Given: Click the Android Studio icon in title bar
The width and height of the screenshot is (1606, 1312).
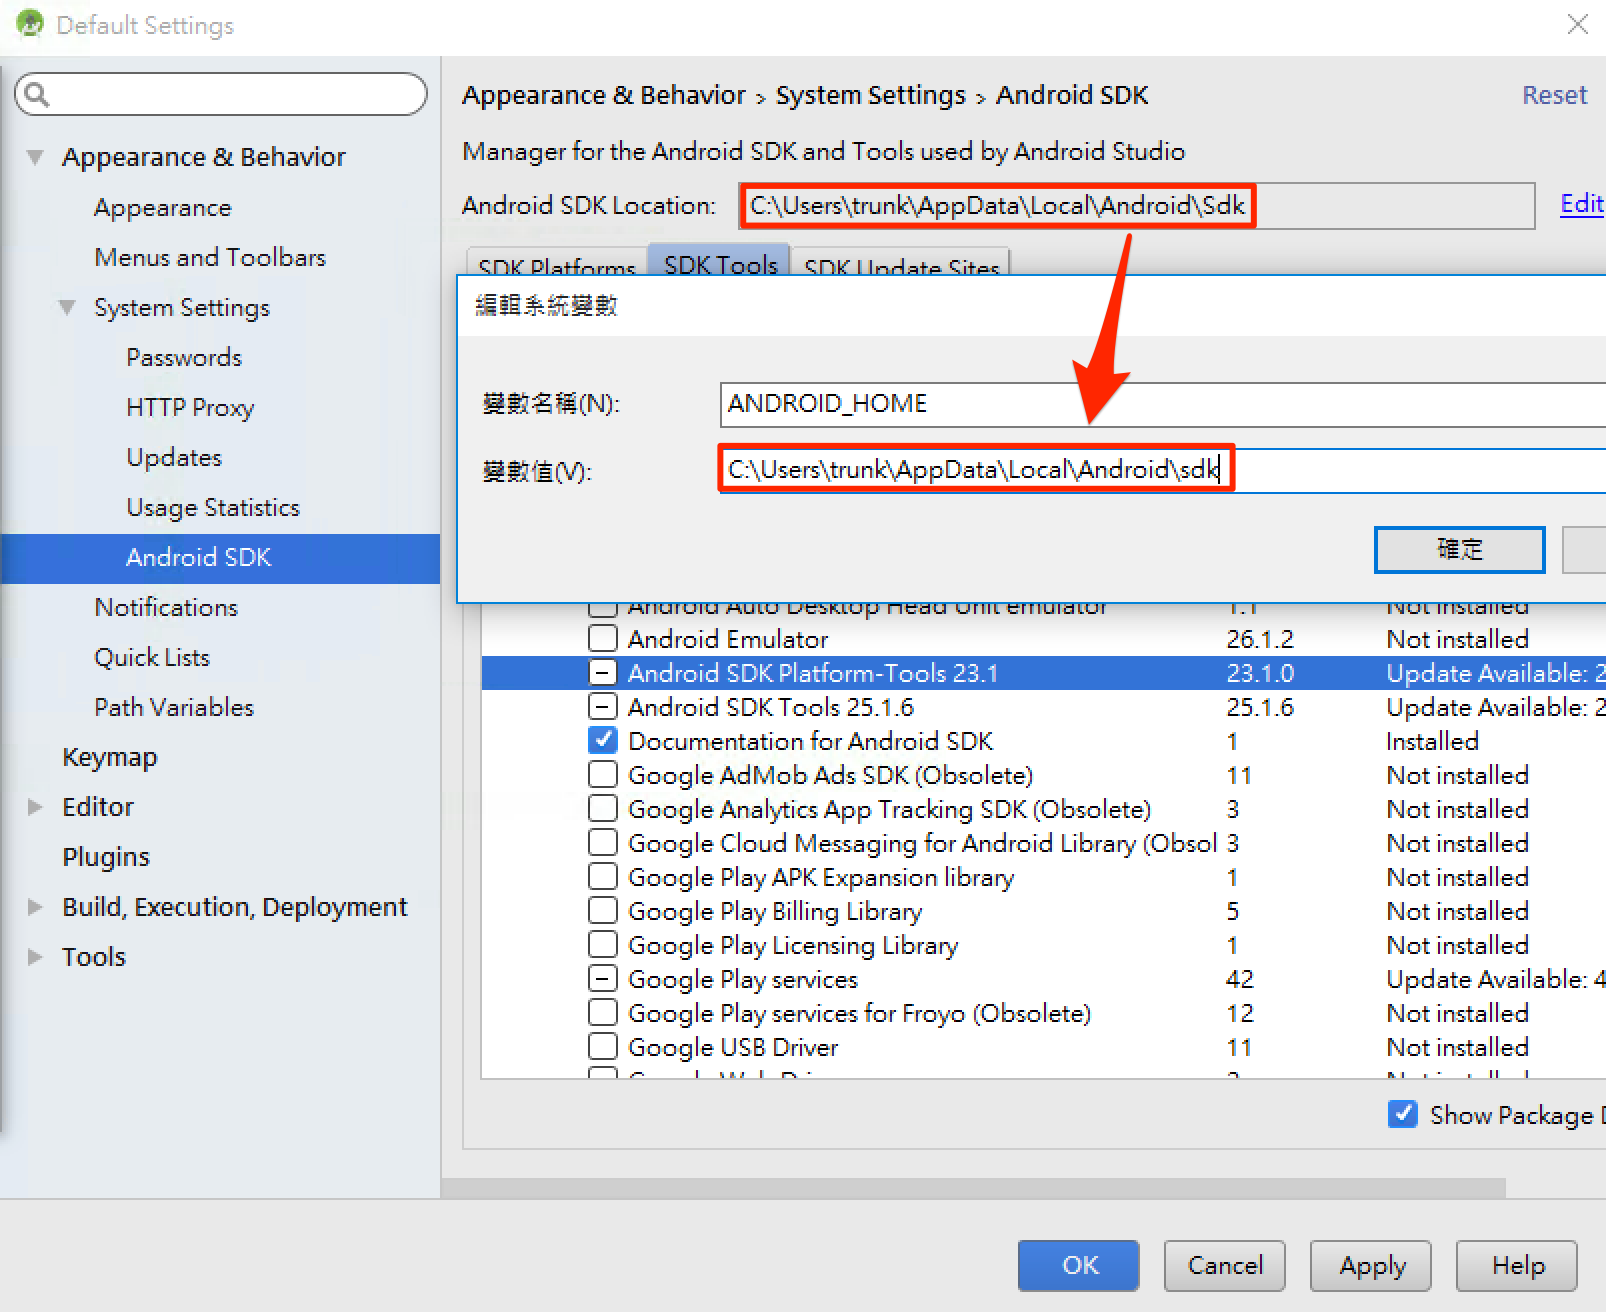Looking at the screenshot, I should (x=30, y=24).
